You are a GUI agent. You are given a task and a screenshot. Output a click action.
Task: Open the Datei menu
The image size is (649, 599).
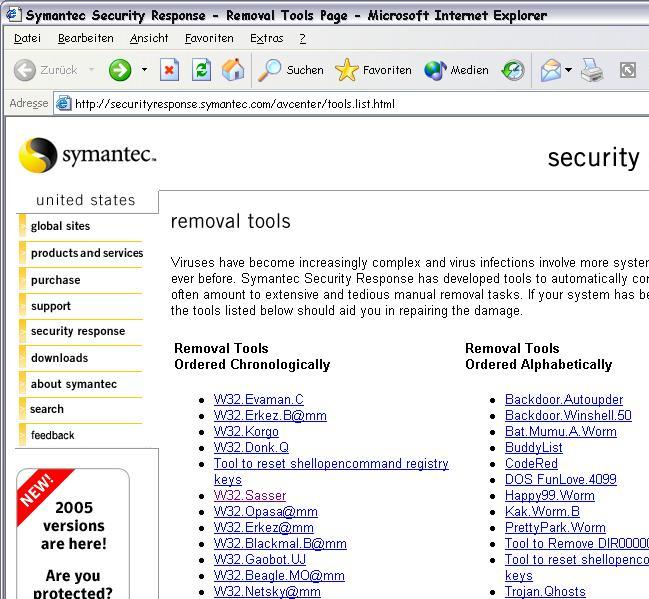(x=27, y=38)
